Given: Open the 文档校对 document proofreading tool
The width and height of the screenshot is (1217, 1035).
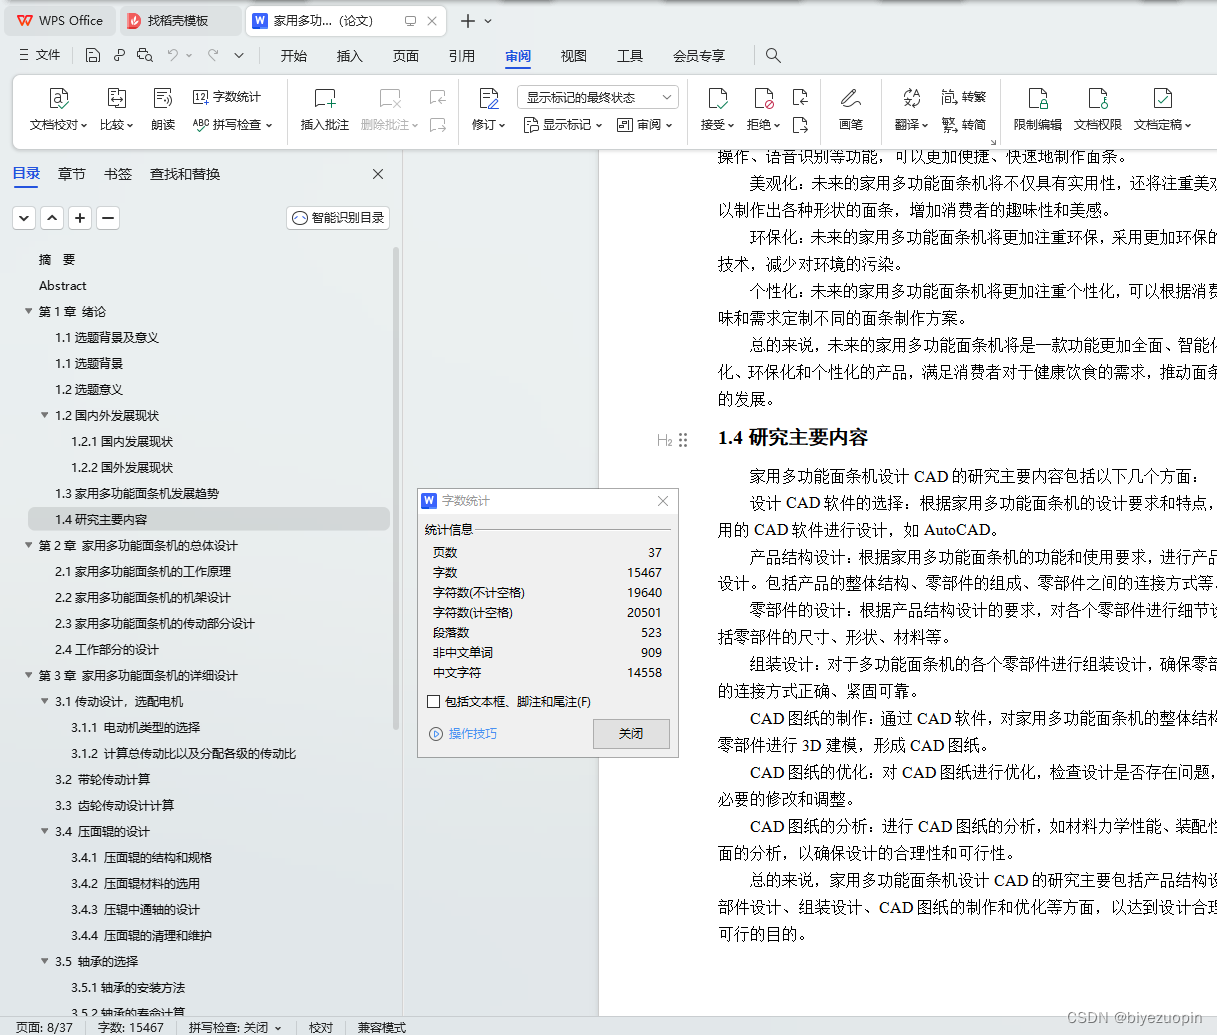Looking at the screenshot, I should pos(58,98).
